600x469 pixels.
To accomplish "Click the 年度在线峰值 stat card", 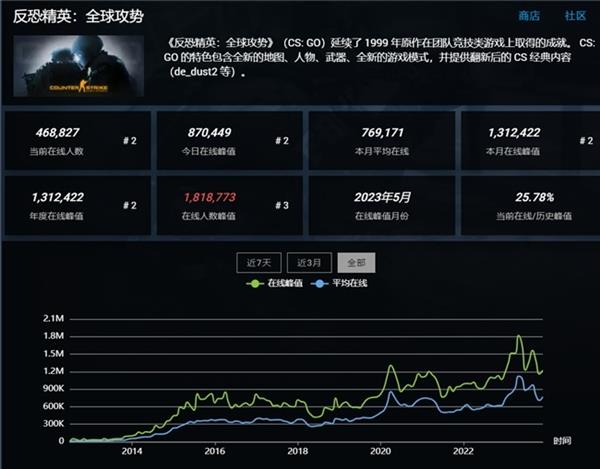I will click(x=78, y=205).
